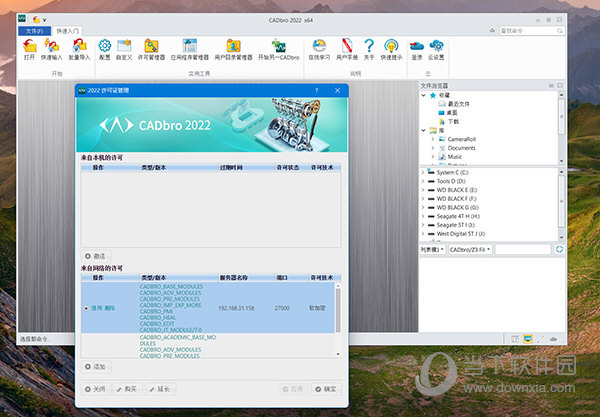The height and width of the screenshot is (417, 600).
Task: Click the magnifier icon in command search
Action: [560, 31]
